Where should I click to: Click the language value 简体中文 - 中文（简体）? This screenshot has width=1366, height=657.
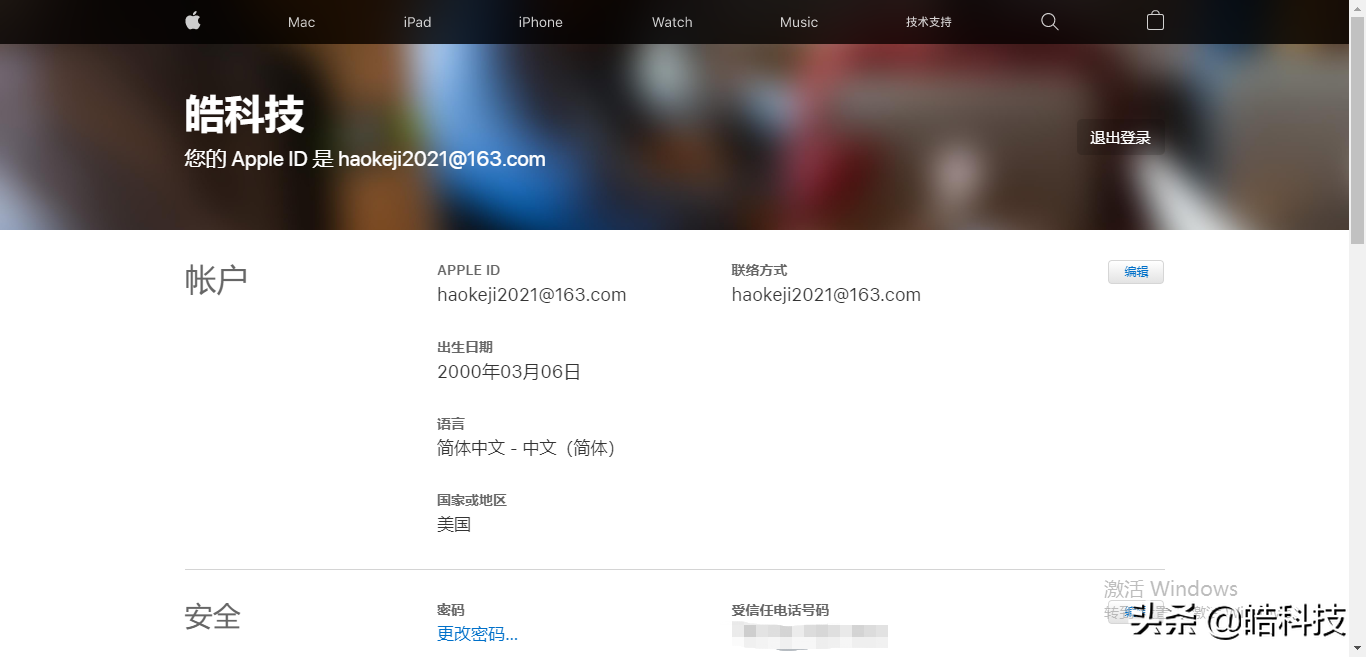527,448
